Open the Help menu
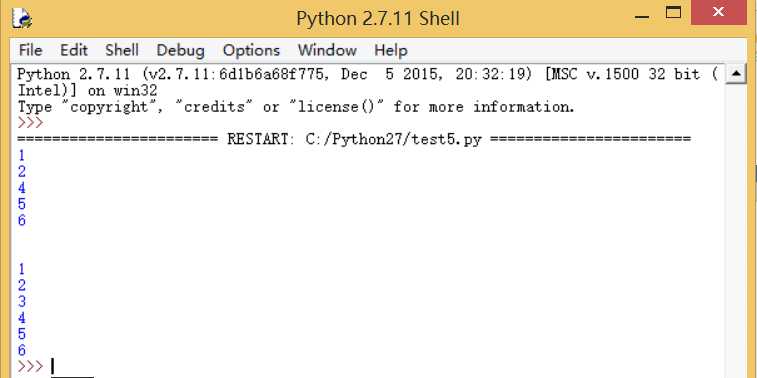Image resolution: width=757 pixels, height=378 pixels. pos(391,50)
